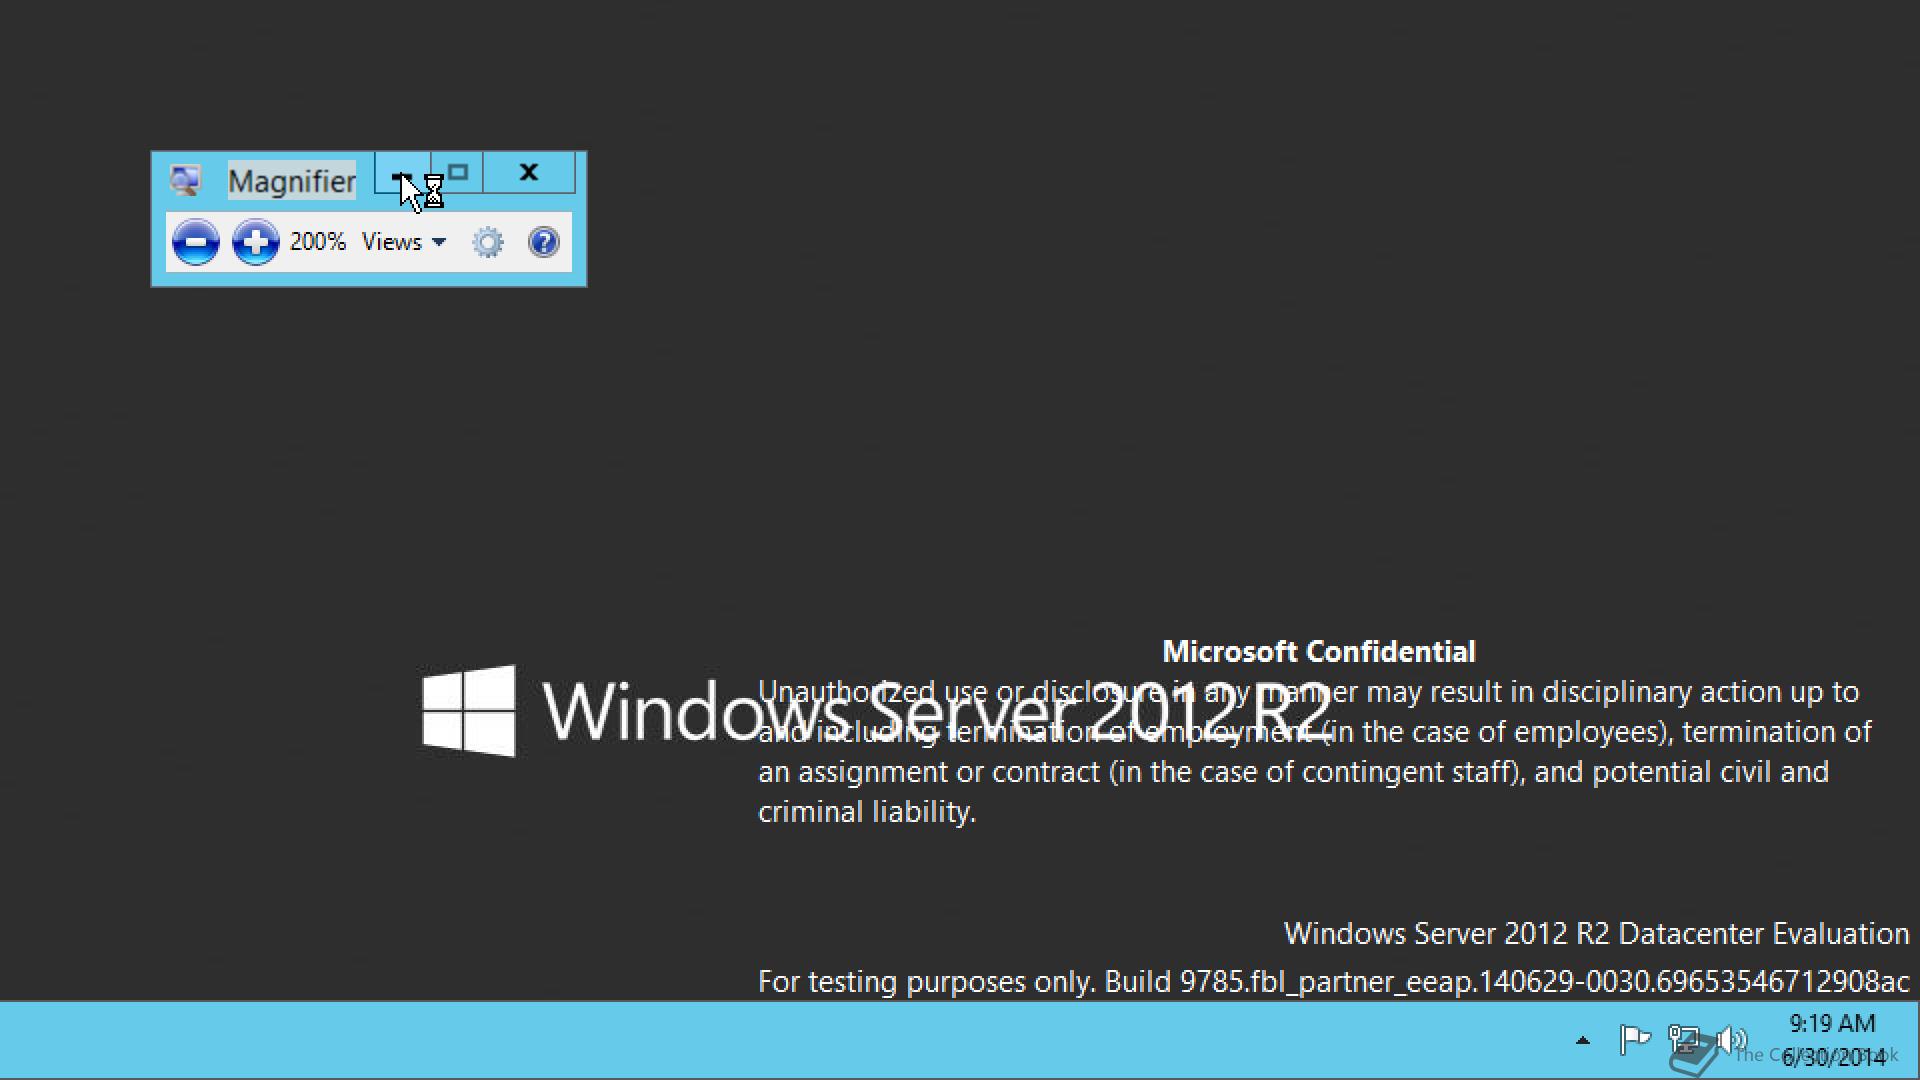Open the 9:19 AM clock
Screen dimensions: 1920x1080
1832,1040
